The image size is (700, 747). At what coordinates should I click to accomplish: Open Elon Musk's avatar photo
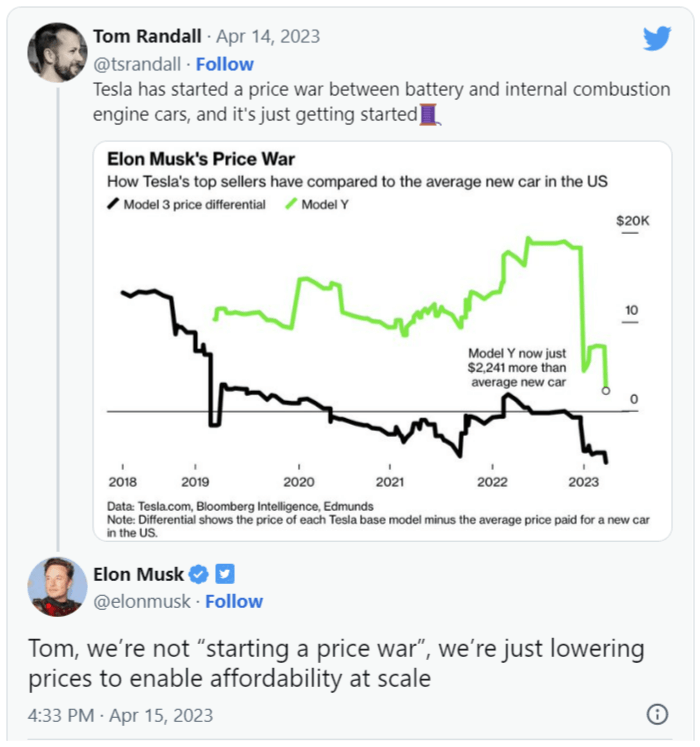(x=56, y=587)
